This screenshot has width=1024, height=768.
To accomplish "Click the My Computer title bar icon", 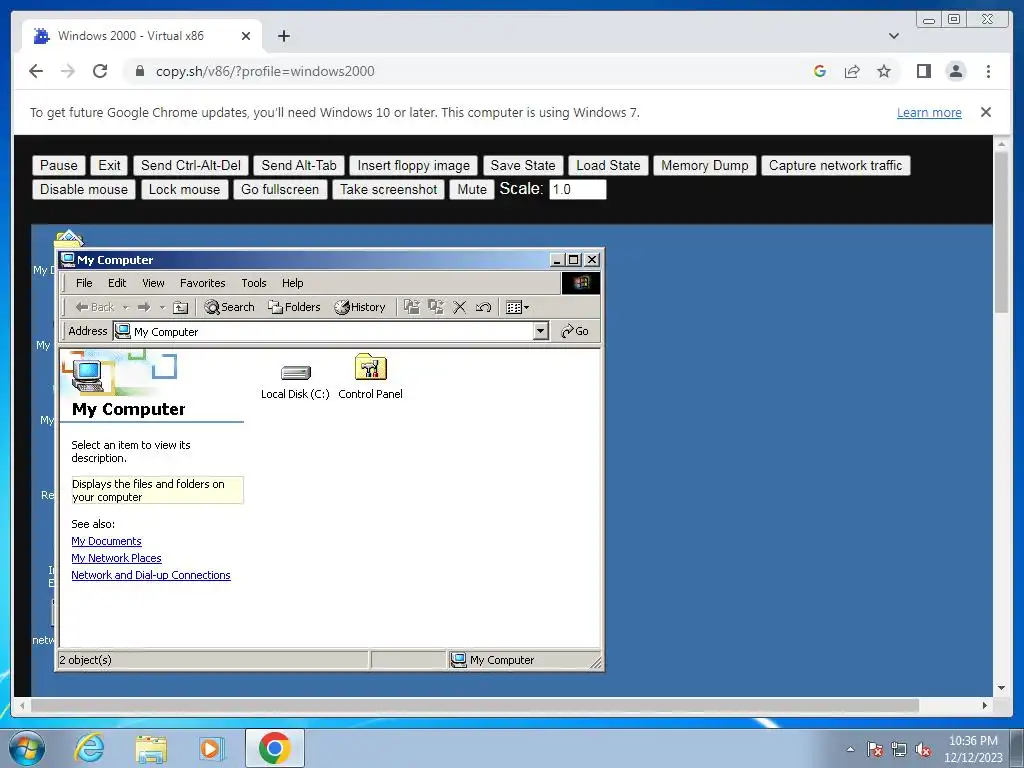I will click(67, 260).
